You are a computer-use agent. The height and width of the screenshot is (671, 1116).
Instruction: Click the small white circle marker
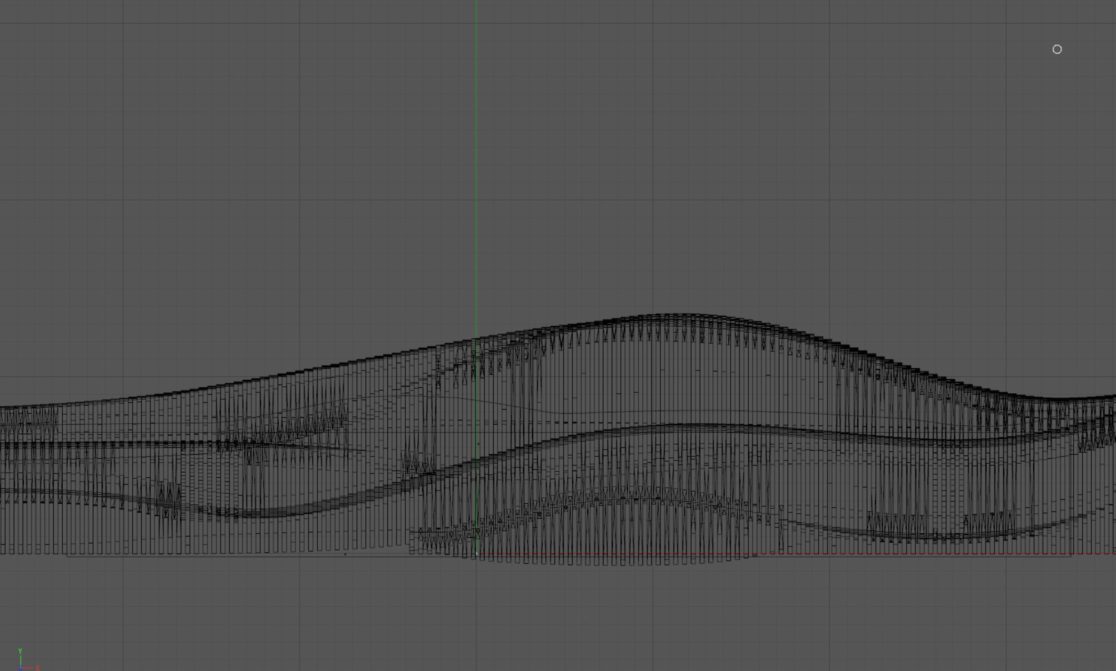(x=1057, y=49)
